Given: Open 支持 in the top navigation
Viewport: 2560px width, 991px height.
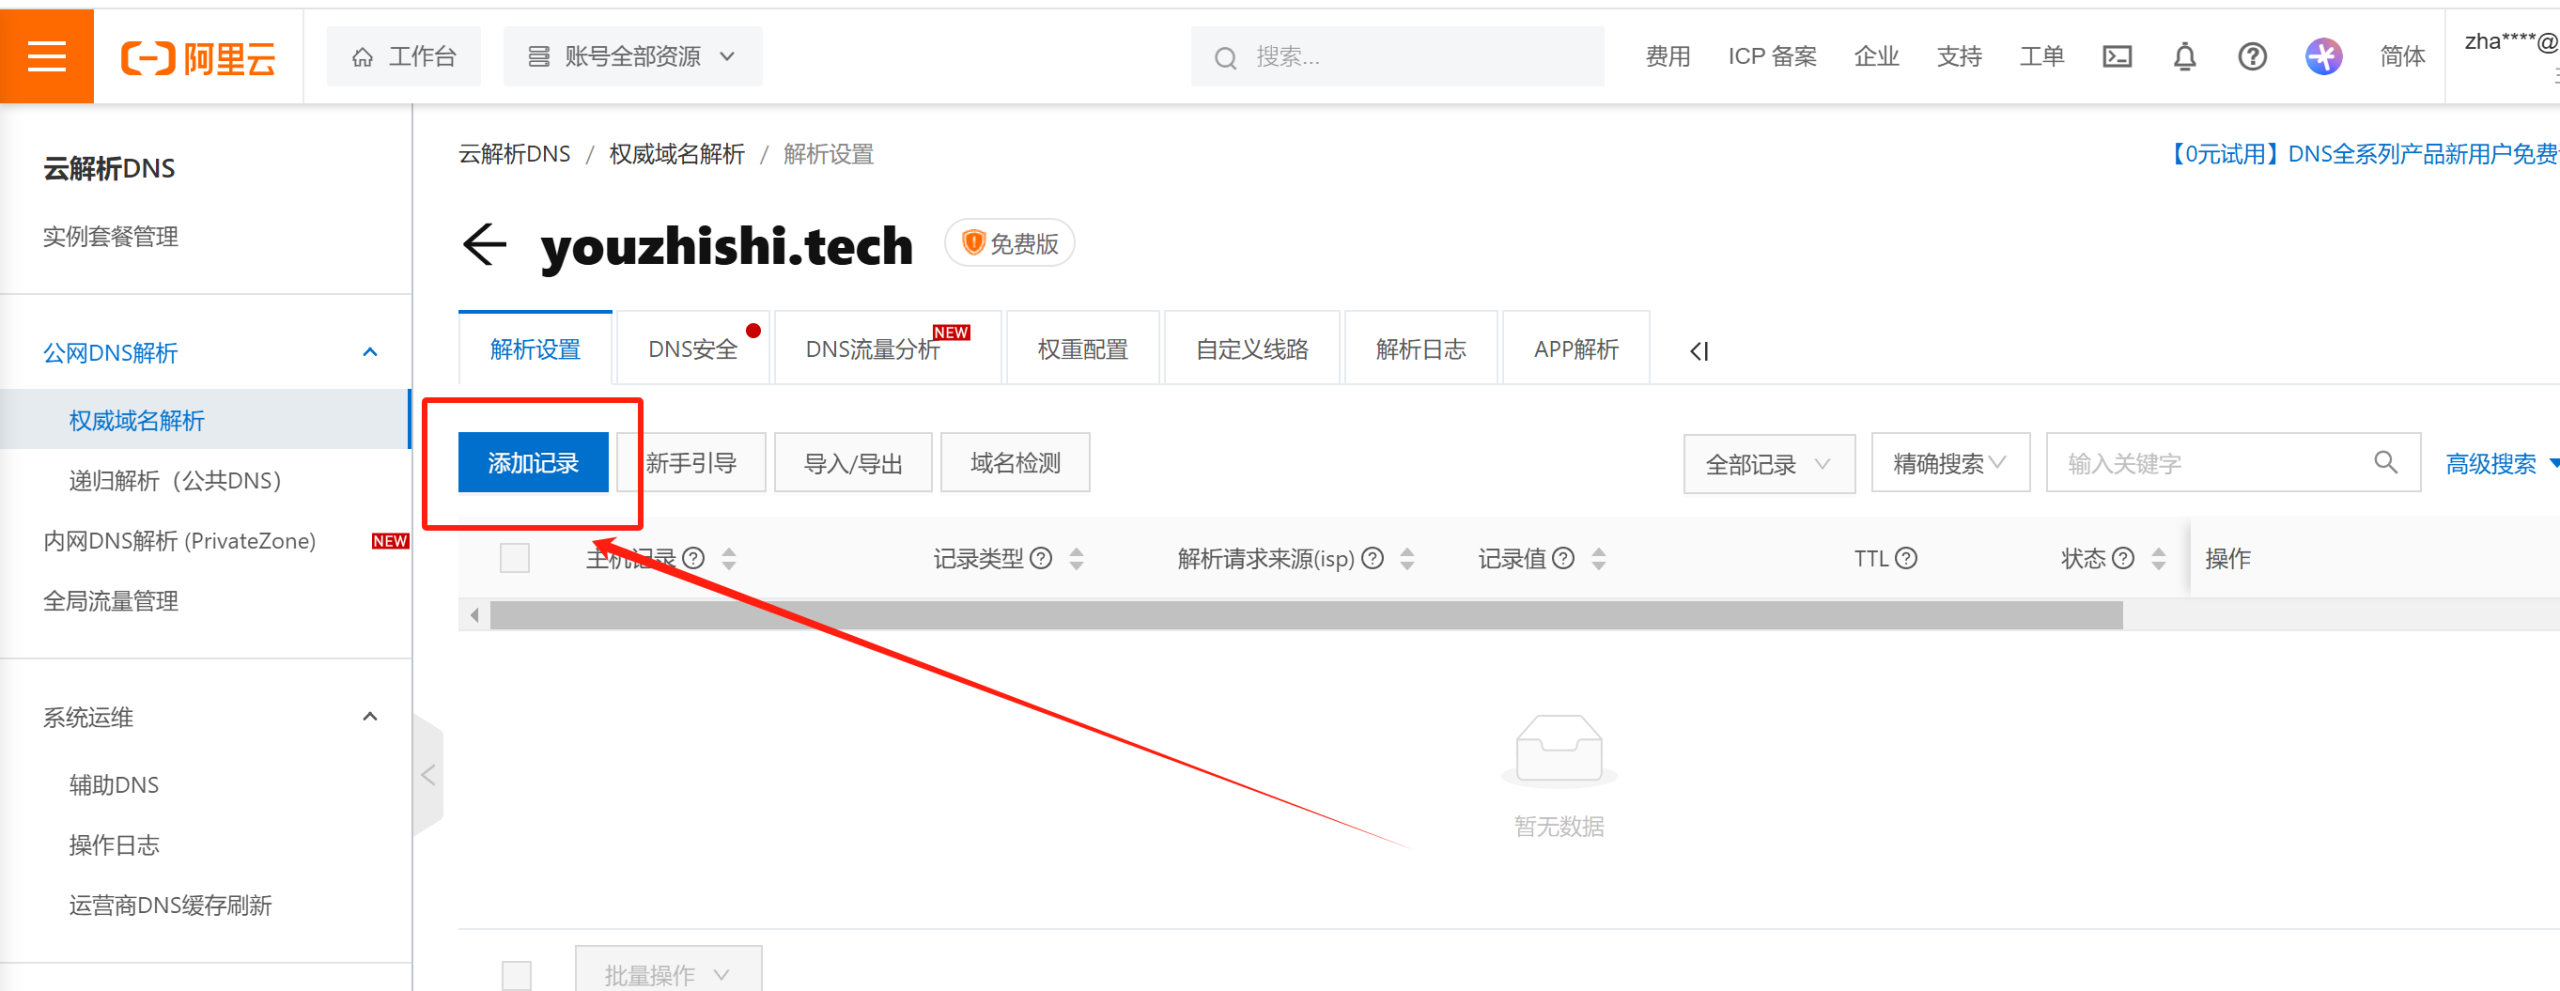Looking at the screenshot, I should 1959,57.
